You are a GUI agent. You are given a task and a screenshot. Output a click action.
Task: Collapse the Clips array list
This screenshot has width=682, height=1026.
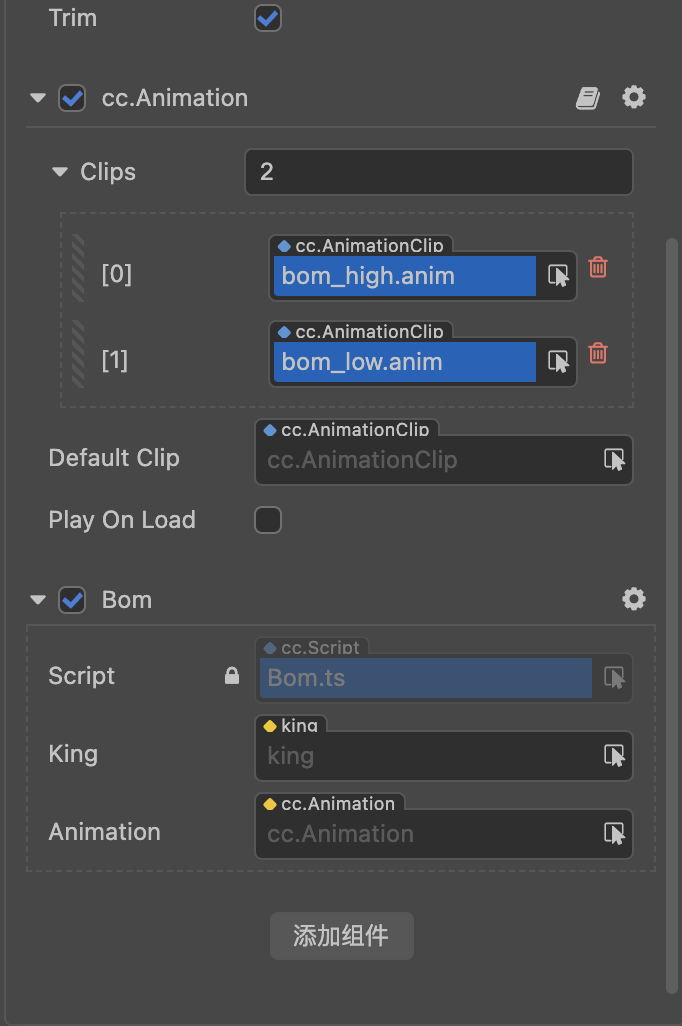(x=60, y=172)
